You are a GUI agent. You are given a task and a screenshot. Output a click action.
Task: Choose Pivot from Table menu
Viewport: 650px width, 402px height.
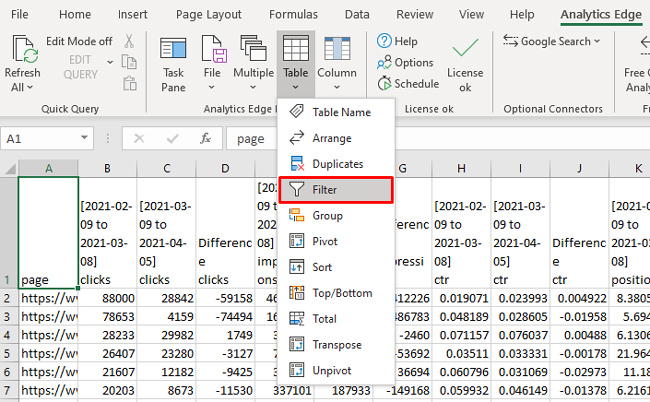pyautogui.click(x=327, y=241)
